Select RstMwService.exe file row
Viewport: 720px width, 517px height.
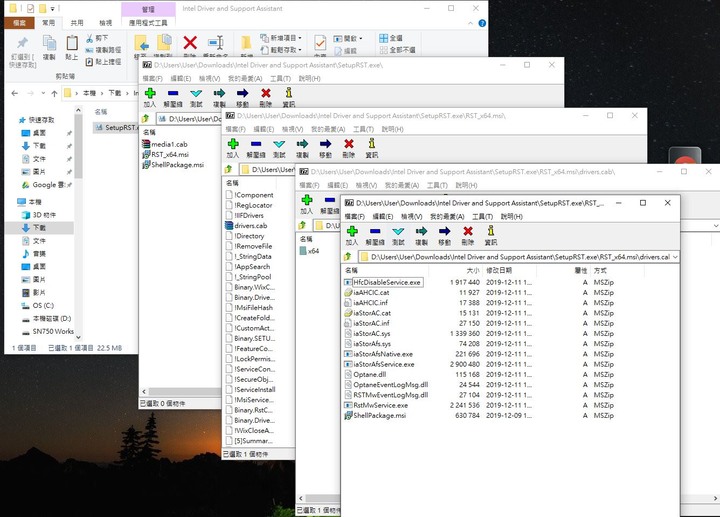[x=380, y=405]
